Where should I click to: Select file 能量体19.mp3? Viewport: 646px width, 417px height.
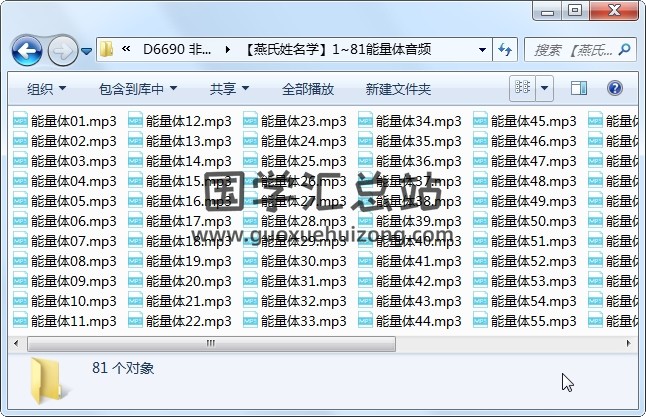pyautogui.click(x=180, y=261)
